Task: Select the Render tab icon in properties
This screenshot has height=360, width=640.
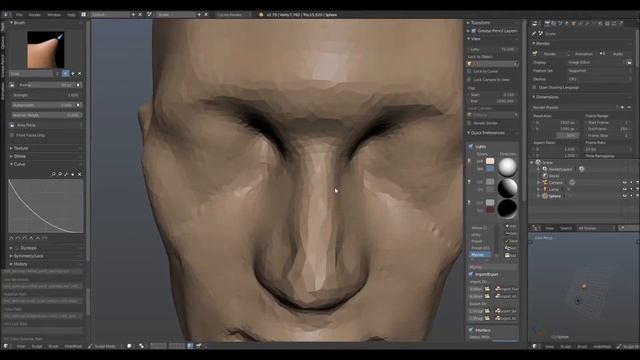Action: 547,24
